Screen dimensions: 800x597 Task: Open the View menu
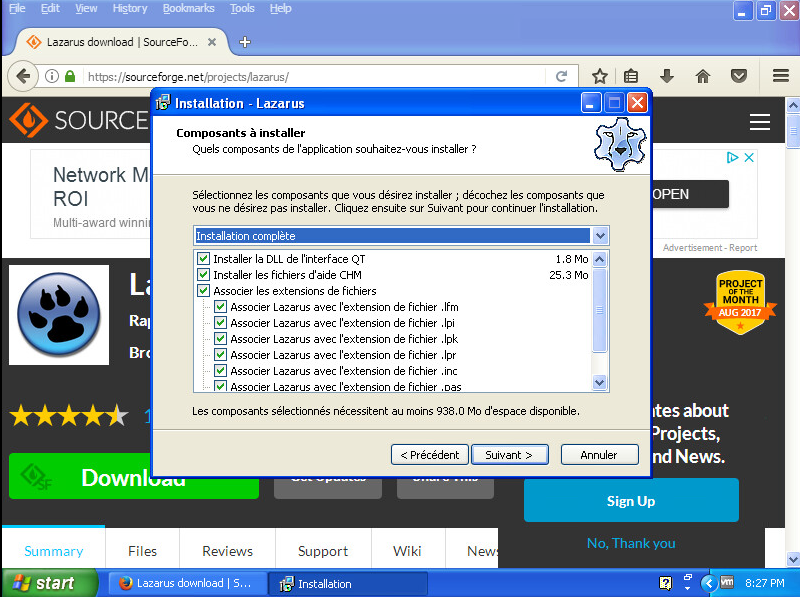[x=86, y=8]
